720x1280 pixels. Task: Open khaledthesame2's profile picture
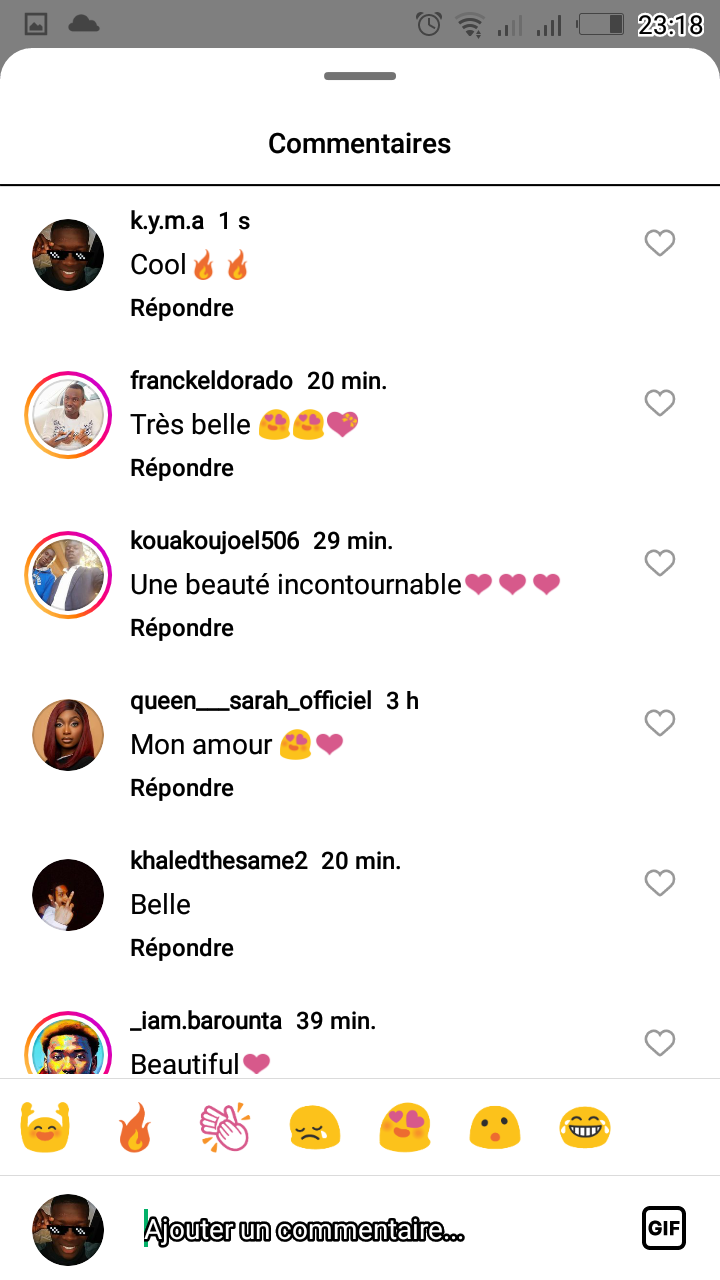pyautogui.click(x=68, y=895)
